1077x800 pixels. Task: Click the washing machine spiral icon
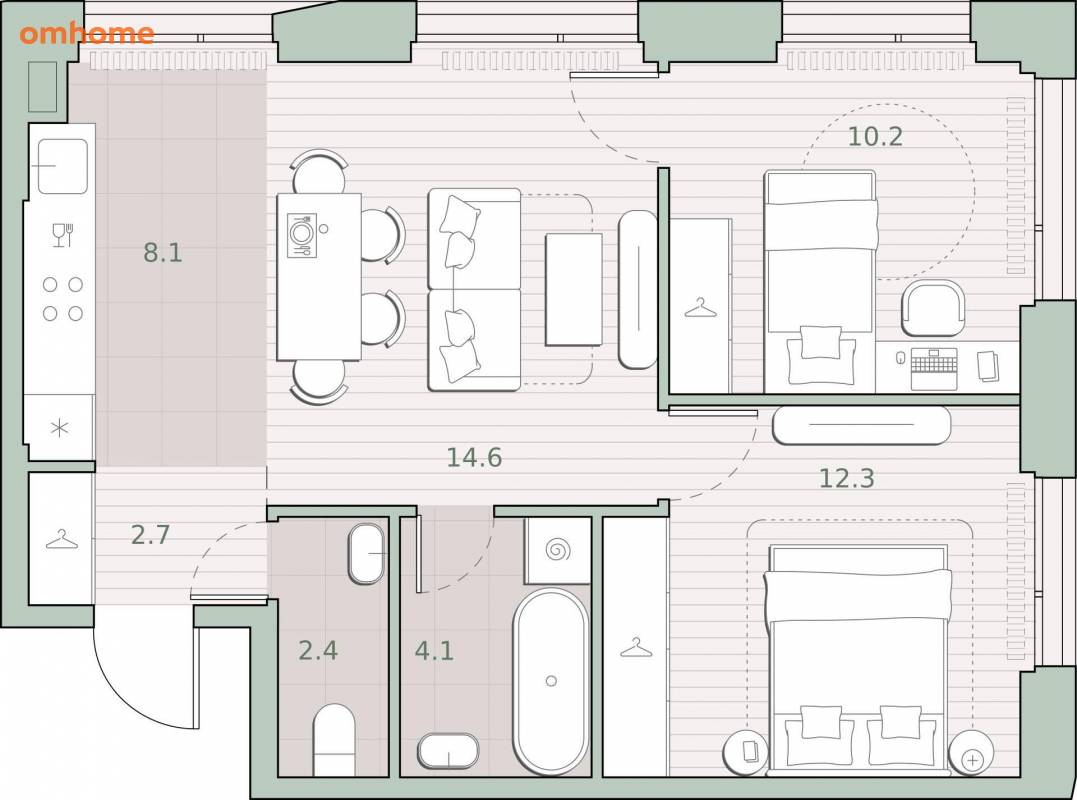(558, 550)
